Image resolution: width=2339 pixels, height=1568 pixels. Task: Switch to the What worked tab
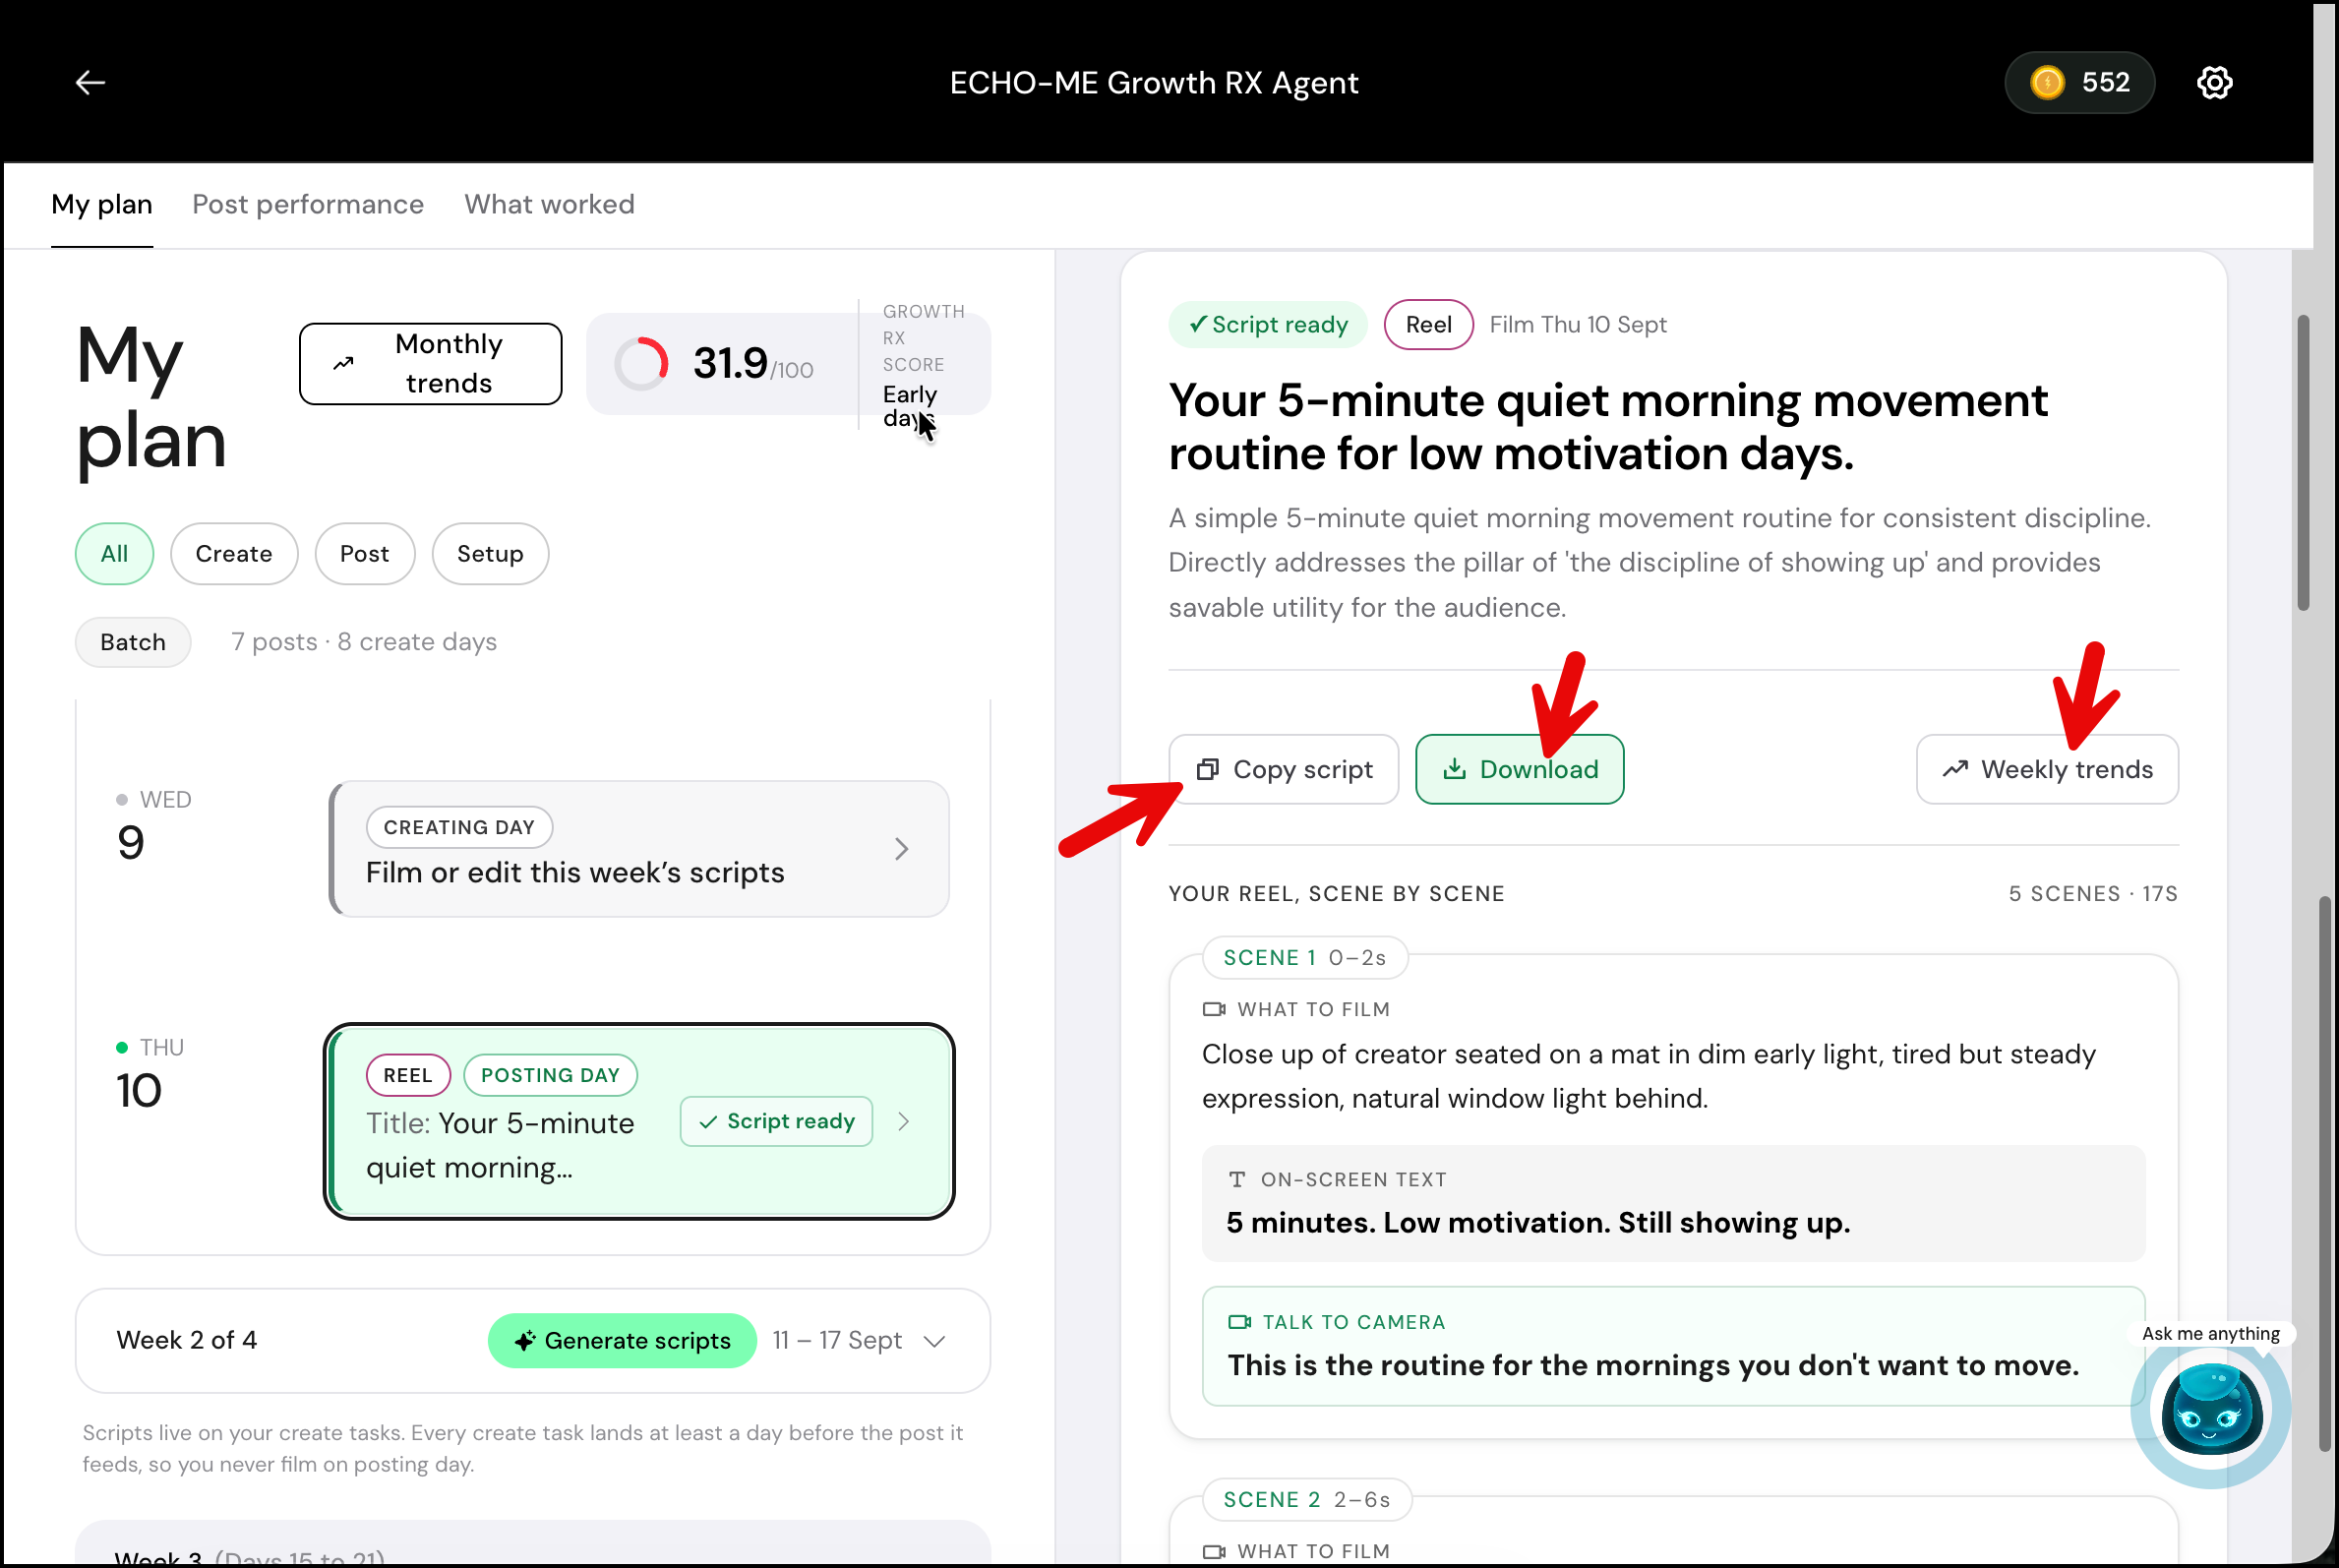[x=549, y=204]
